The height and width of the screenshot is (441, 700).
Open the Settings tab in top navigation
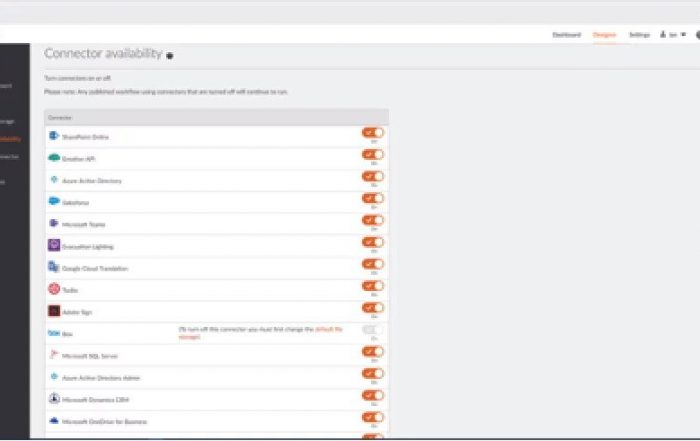[639, 35]
